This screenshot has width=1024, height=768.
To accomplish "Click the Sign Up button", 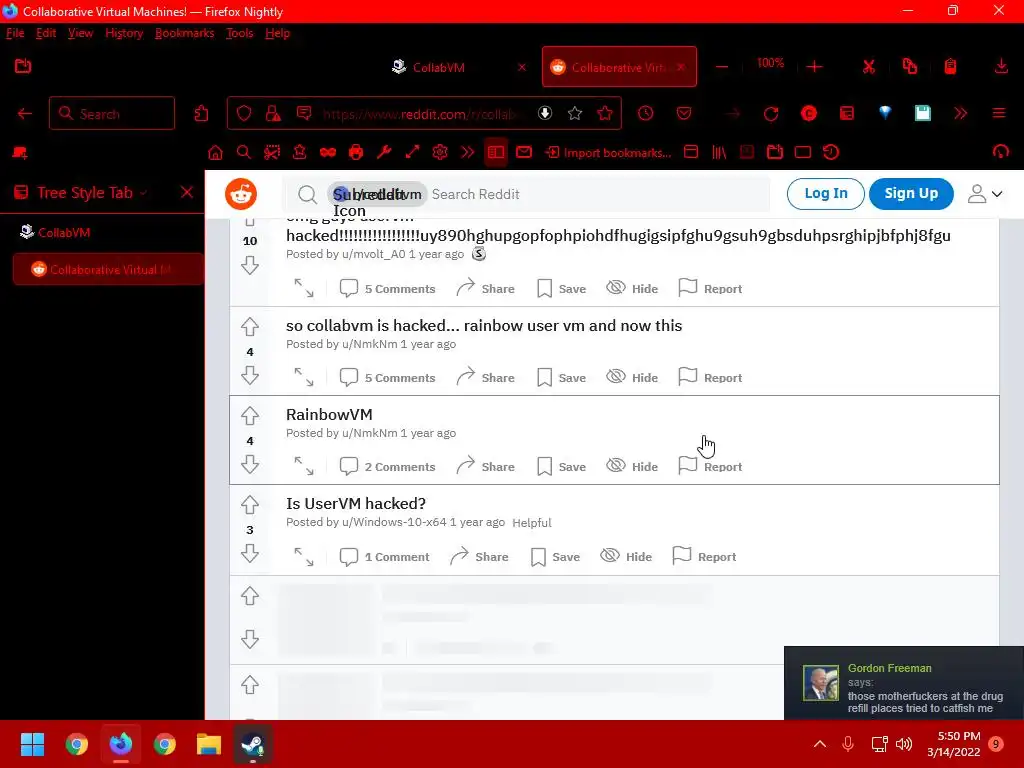I will 911,193.
